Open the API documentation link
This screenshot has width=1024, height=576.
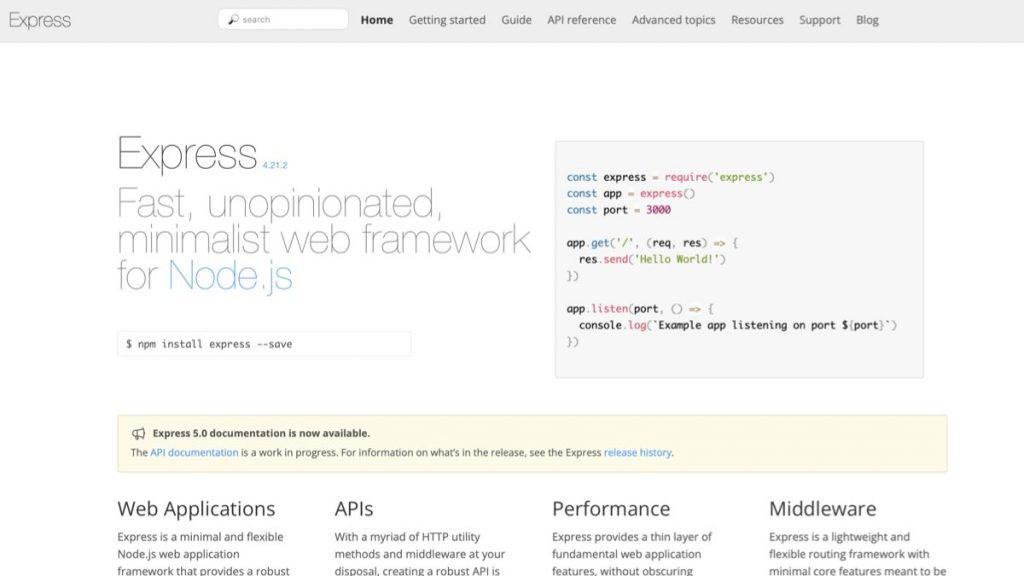[194, 452]
